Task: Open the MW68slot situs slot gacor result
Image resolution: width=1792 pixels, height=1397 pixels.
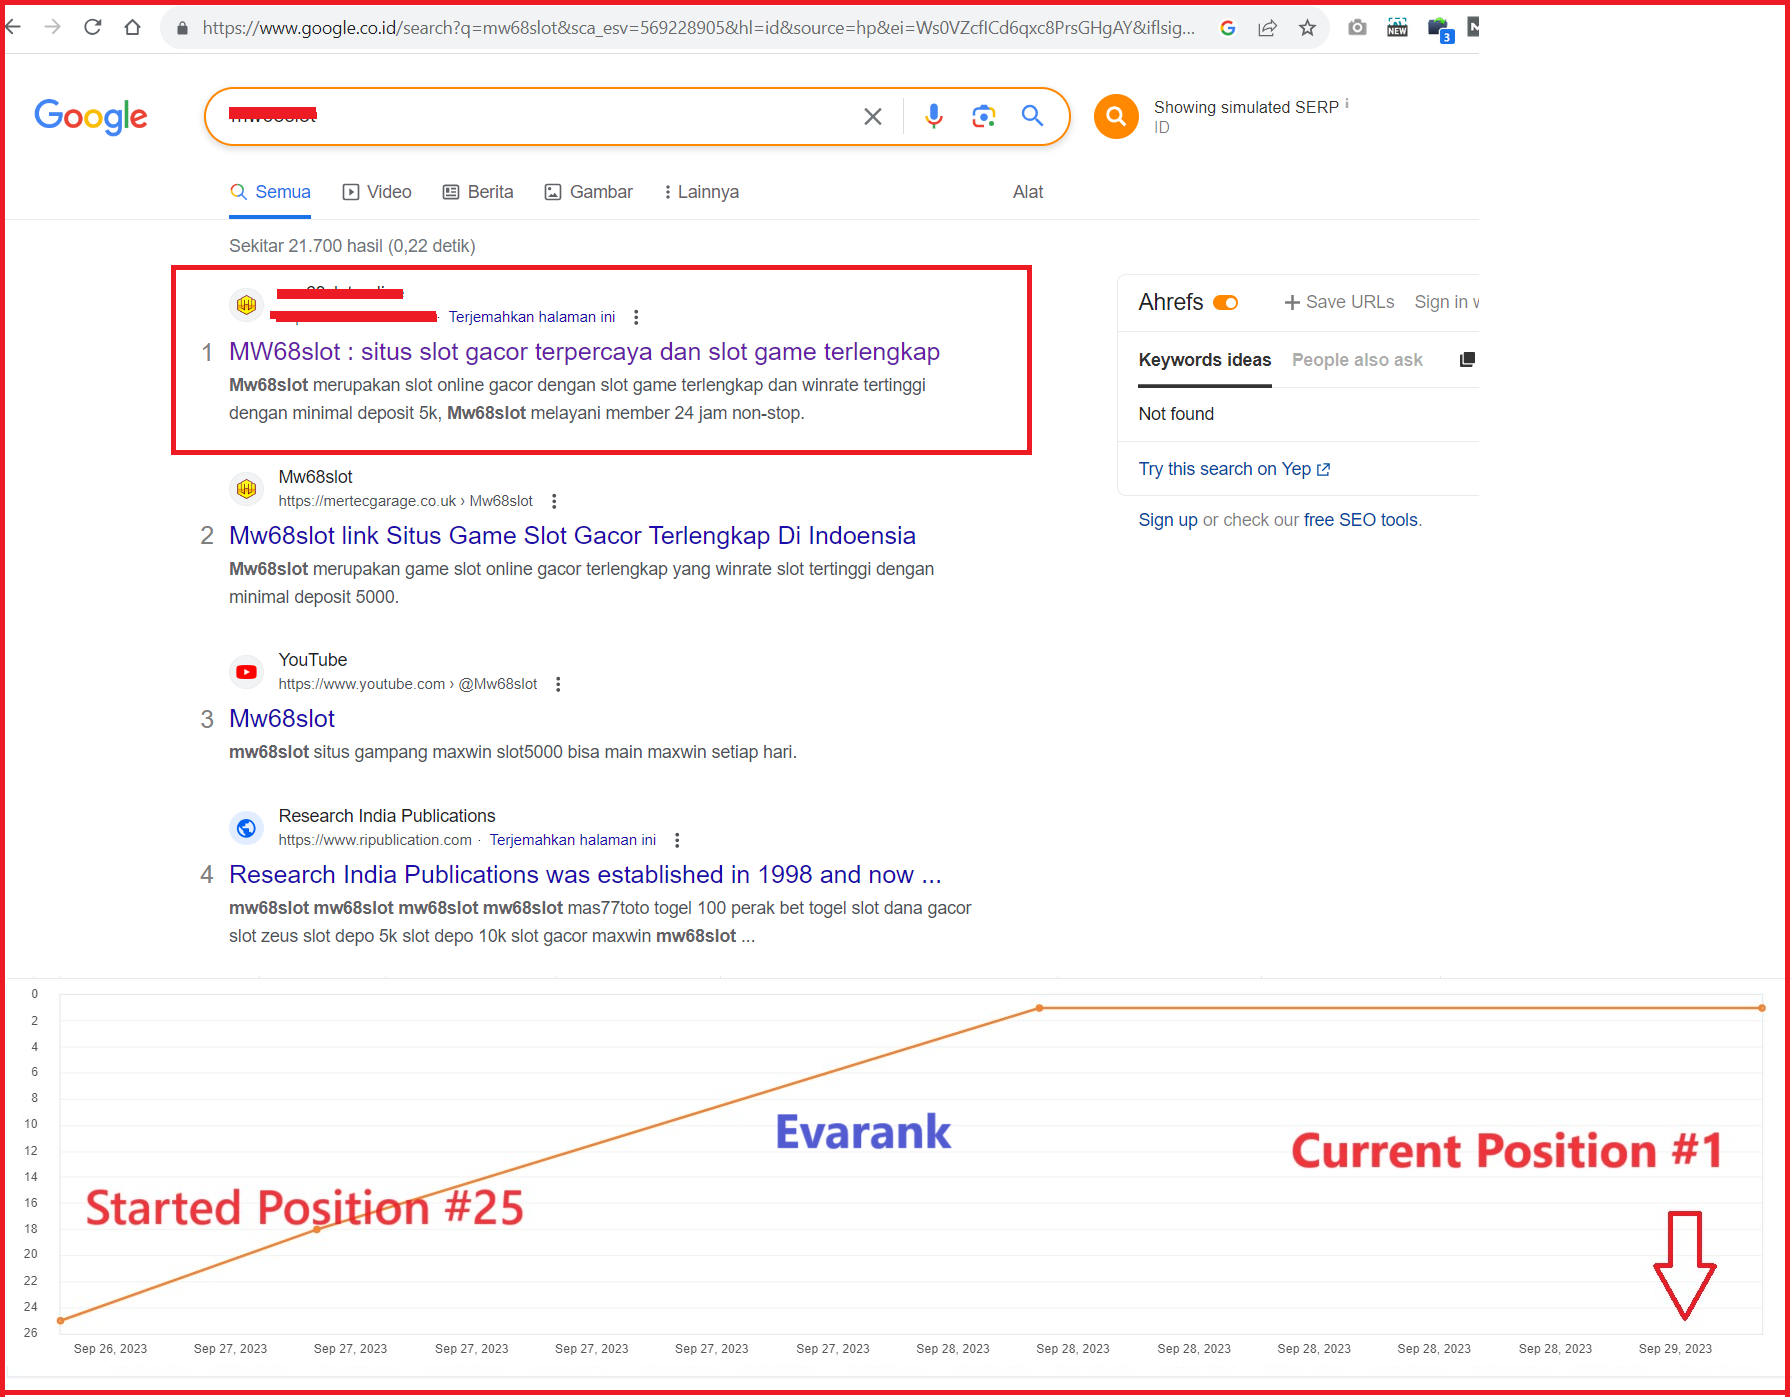Action: (x=584, y=352)
